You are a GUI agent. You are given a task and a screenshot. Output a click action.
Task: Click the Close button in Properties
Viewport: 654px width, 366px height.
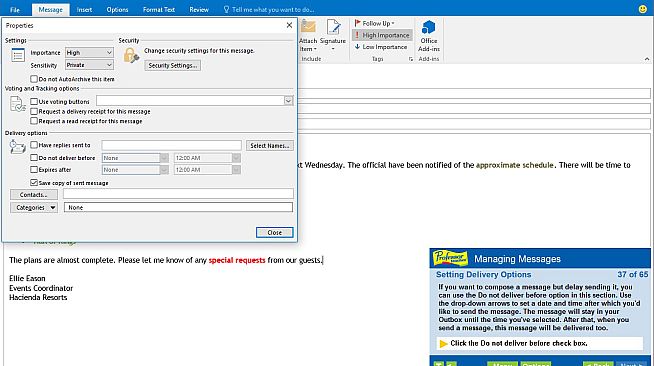274,233
